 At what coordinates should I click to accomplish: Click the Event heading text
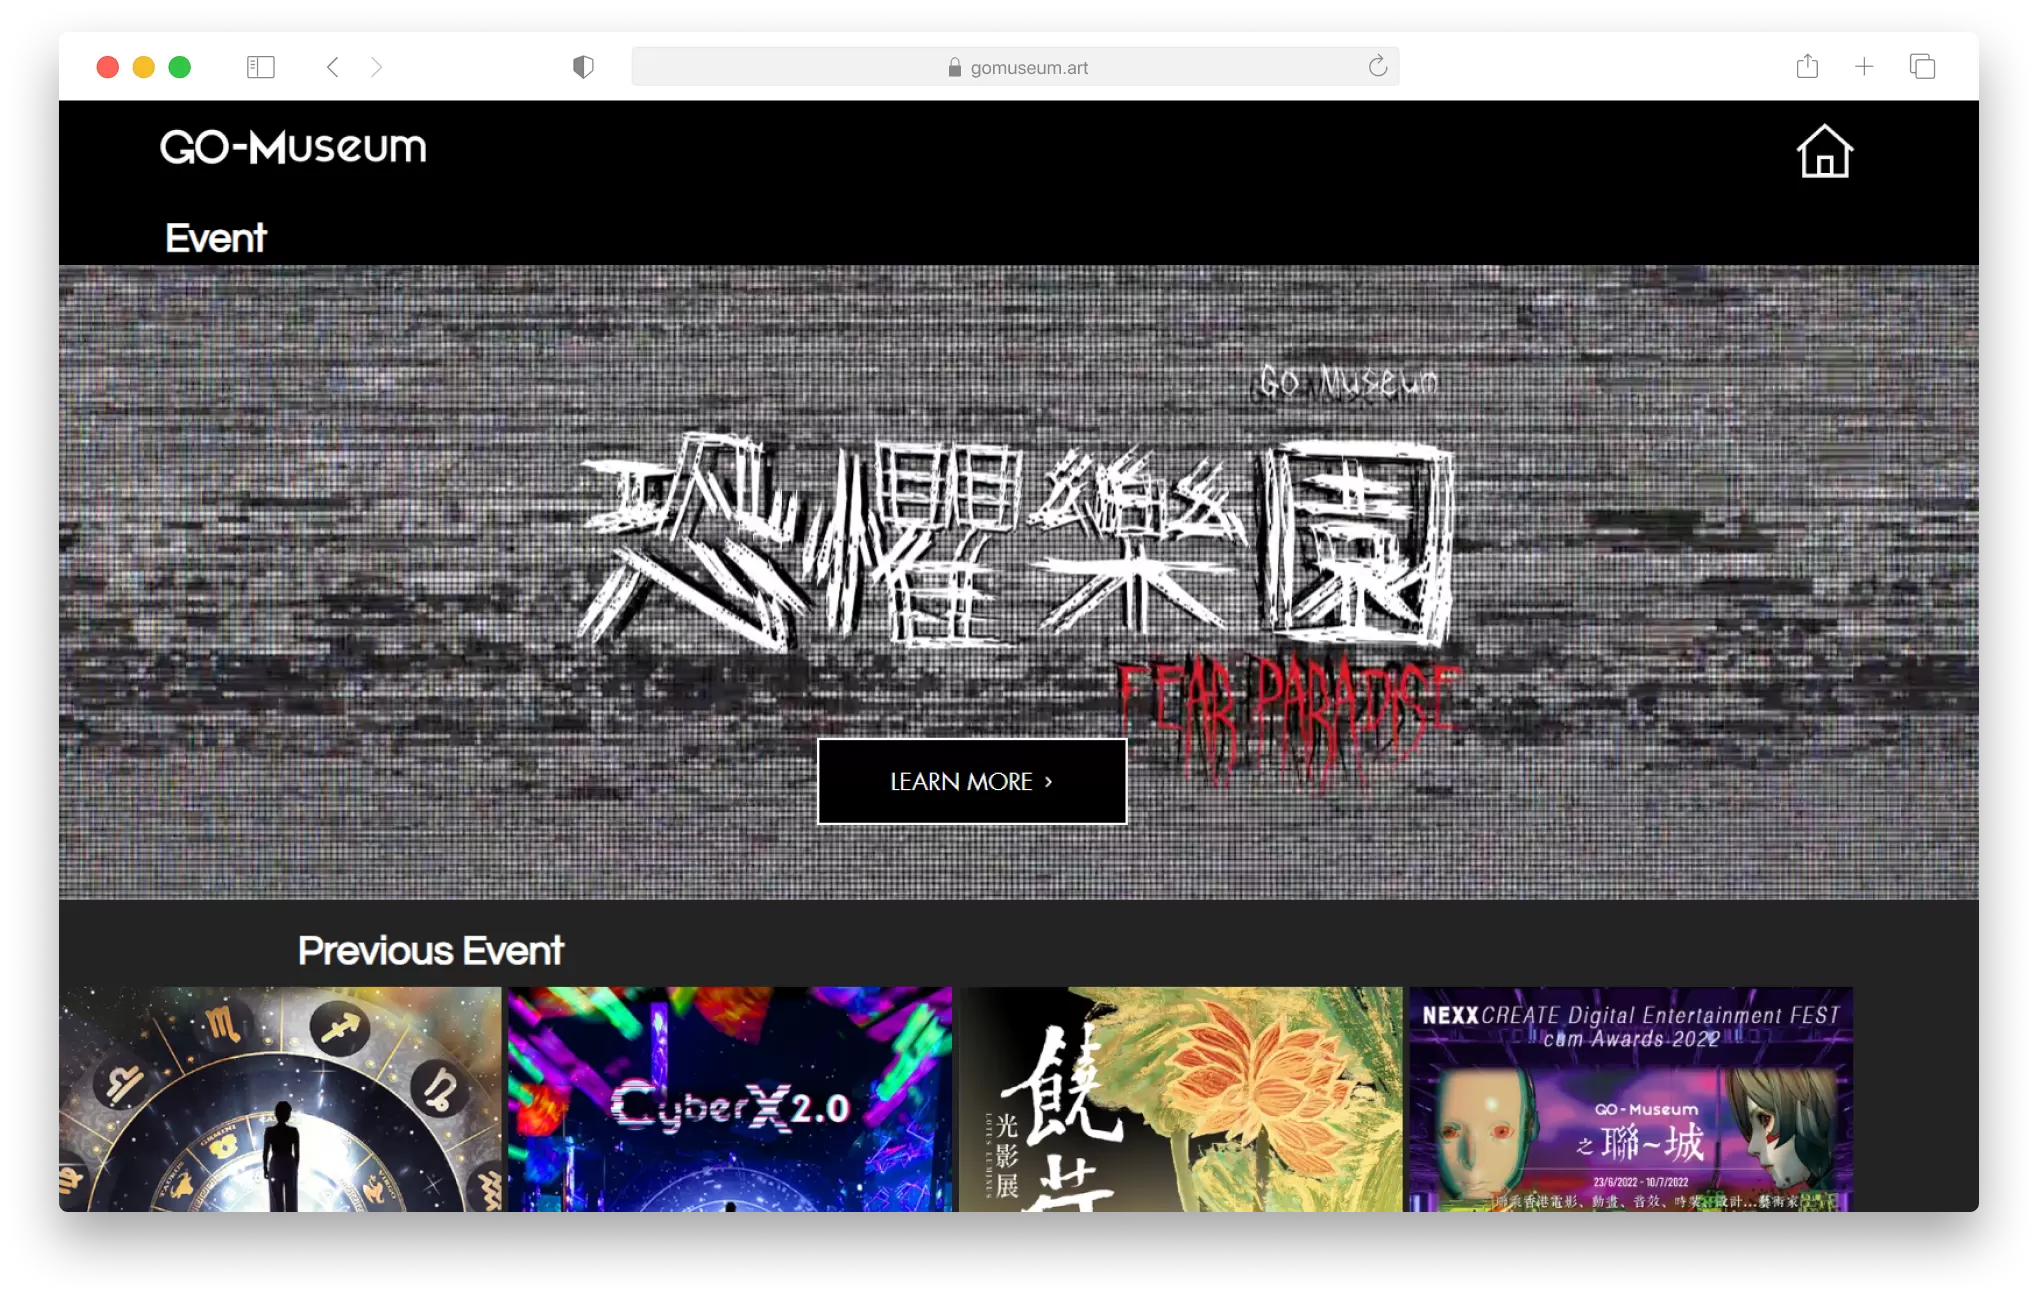pos(215,238)
